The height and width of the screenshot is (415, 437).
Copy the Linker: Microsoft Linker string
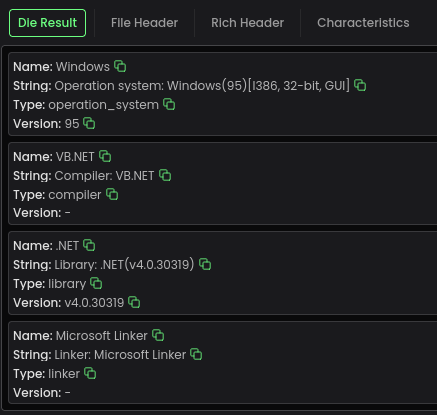[x=196, y=354]
